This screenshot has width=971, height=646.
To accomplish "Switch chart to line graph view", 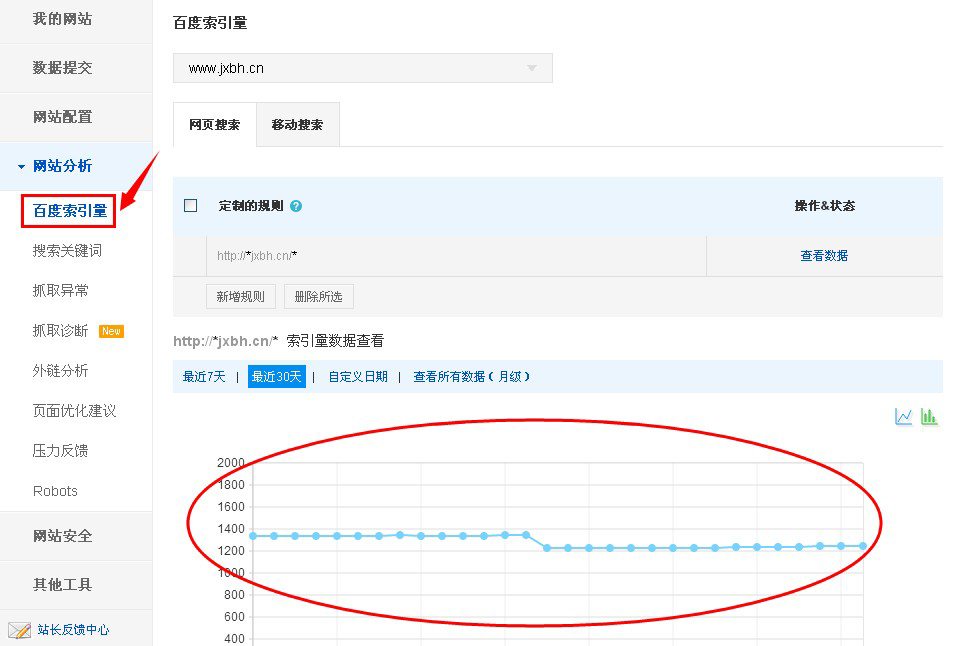I will (903, 417).
